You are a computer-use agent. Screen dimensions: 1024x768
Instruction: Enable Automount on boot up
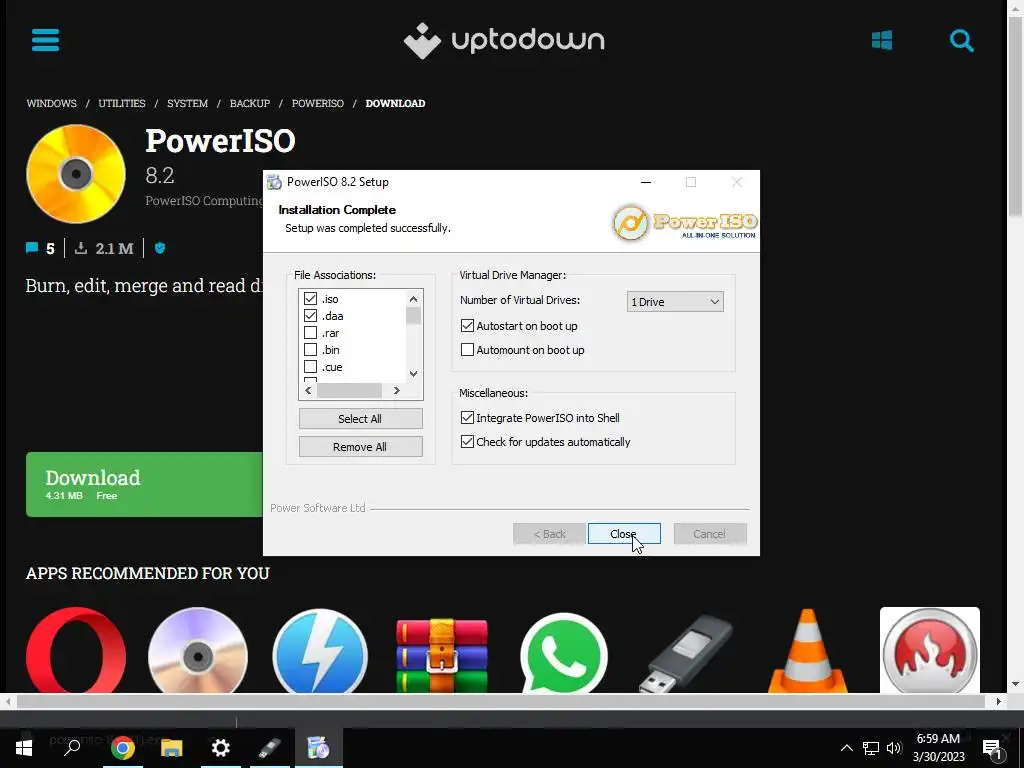tap(467, 349)
